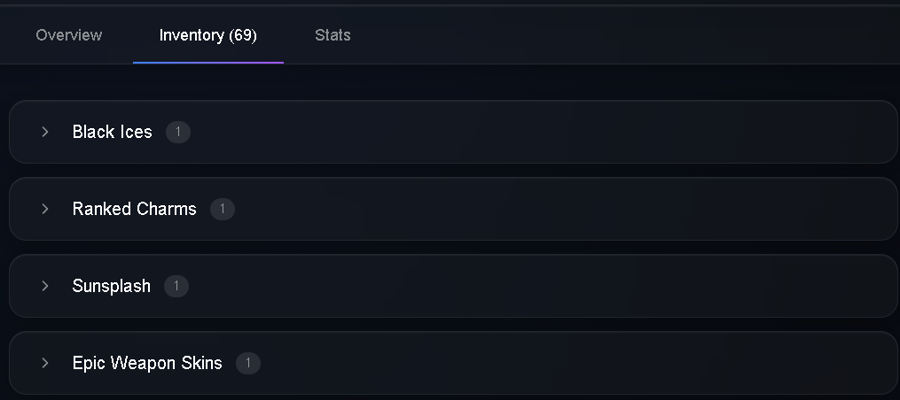The height and width of the screenshot is (400, 900).
Task: Expand the Black Ices chevron arrow
Action: tap(45, 132)
